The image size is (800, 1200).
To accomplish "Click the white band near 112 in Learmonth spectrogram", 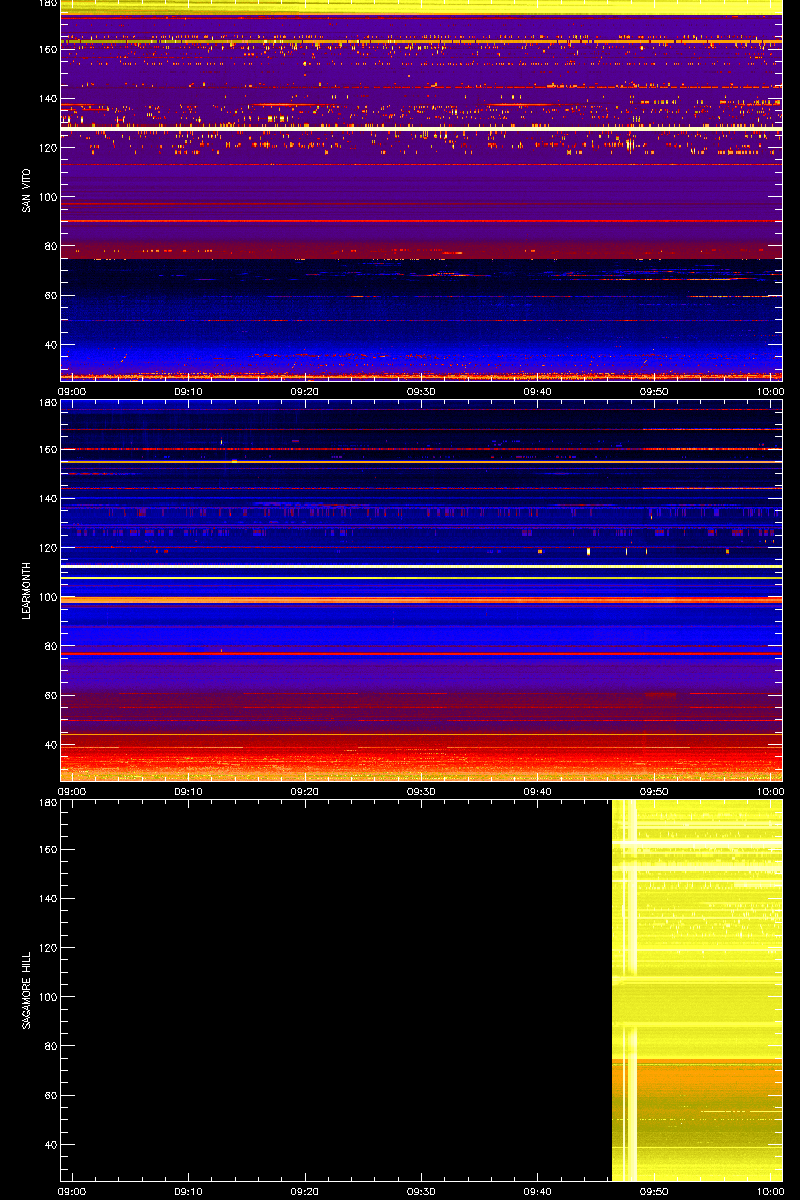I will pyautogui.click(x=421, y=567).
